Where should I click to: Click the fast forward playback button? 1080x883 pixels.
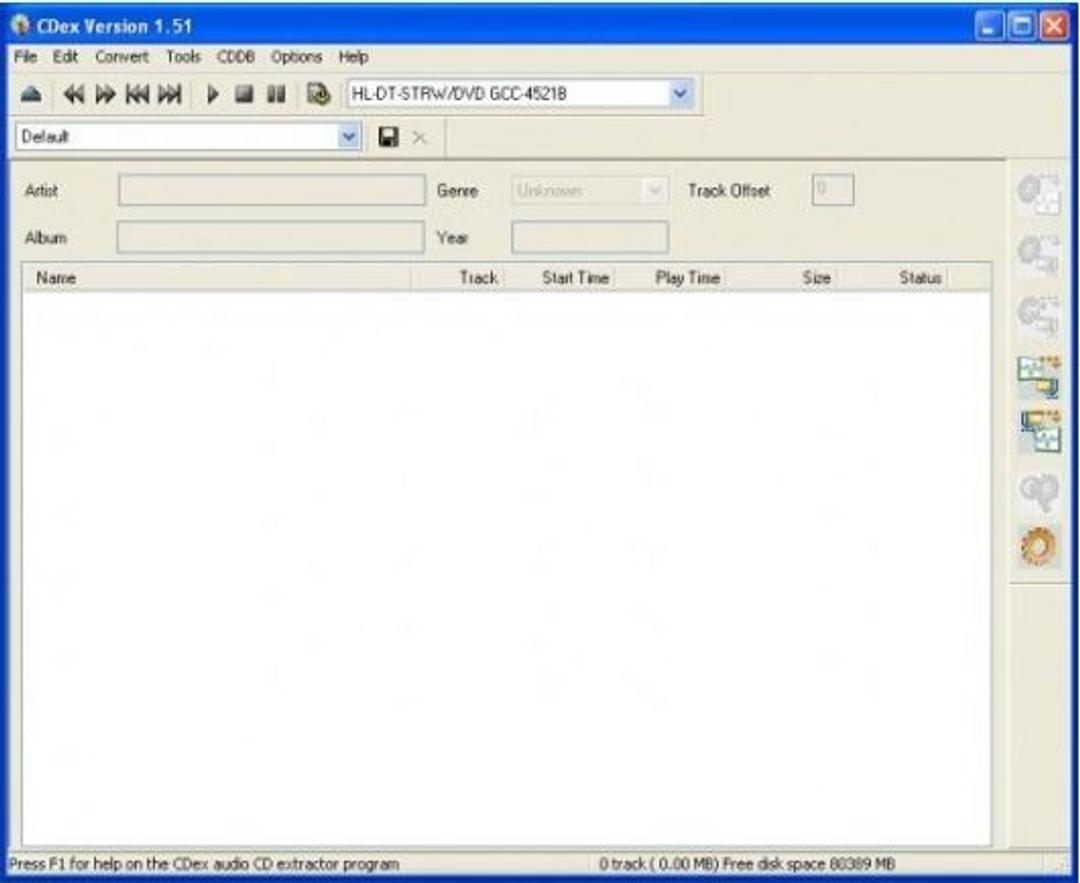[105, 94]
